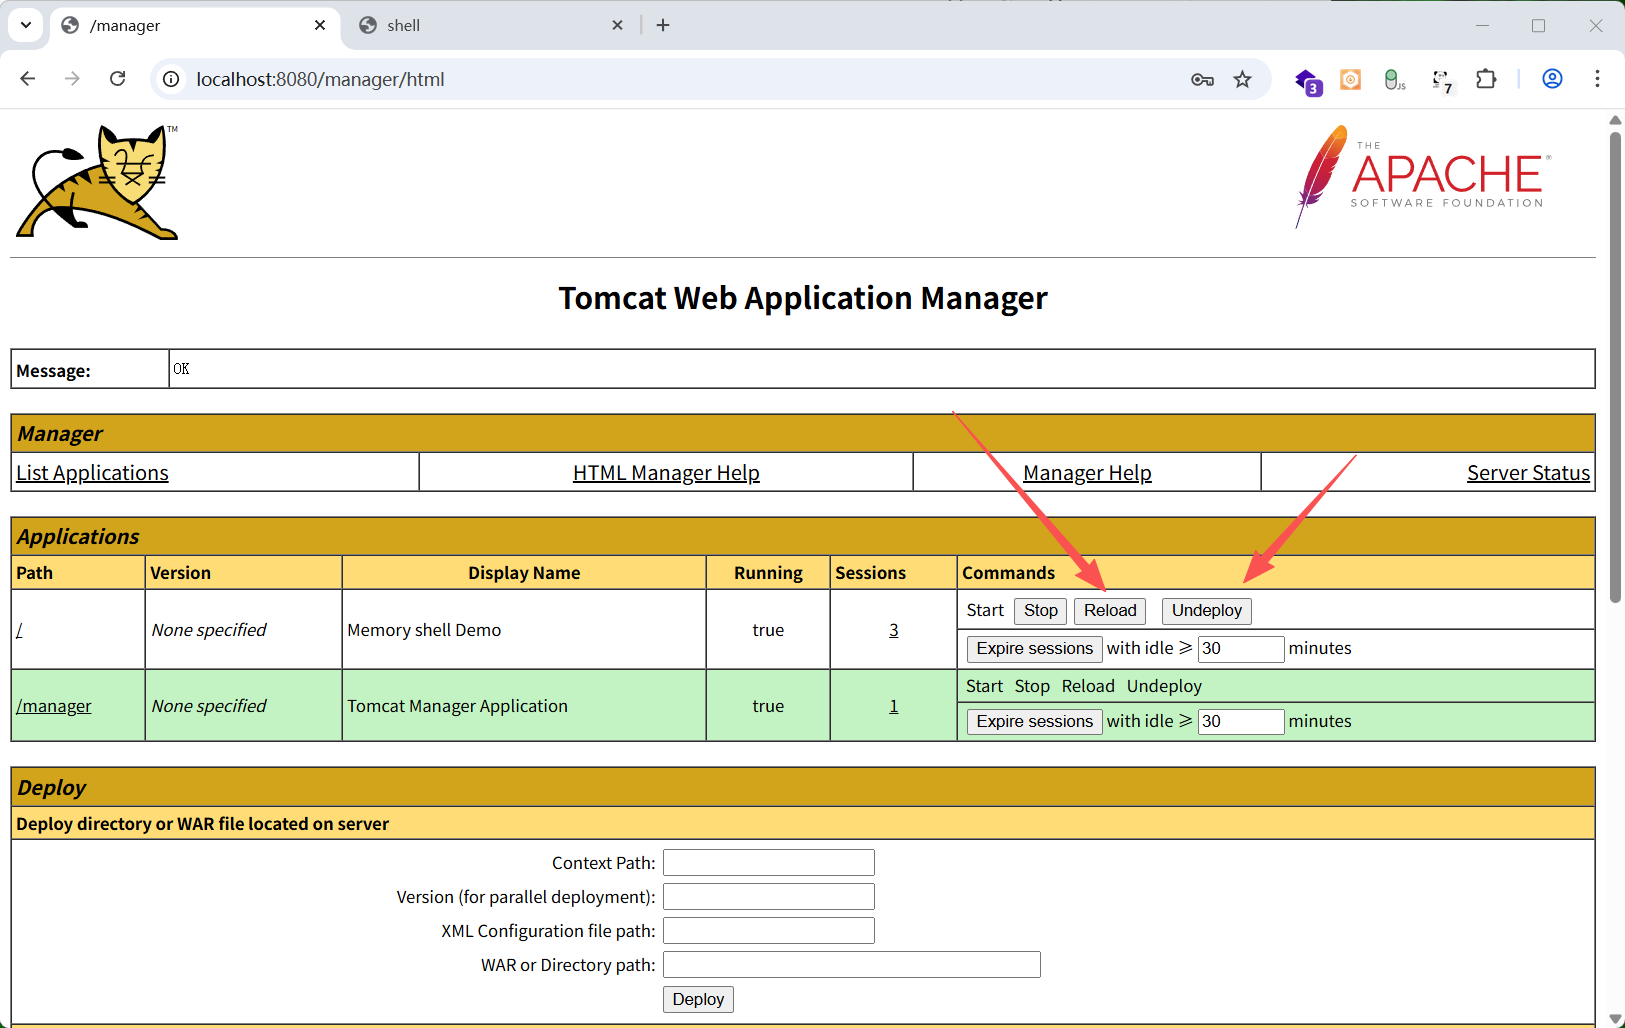Reload the page with the refresh icon
The width and height of the screenshot is (1625, 1028).
[117, 79]
